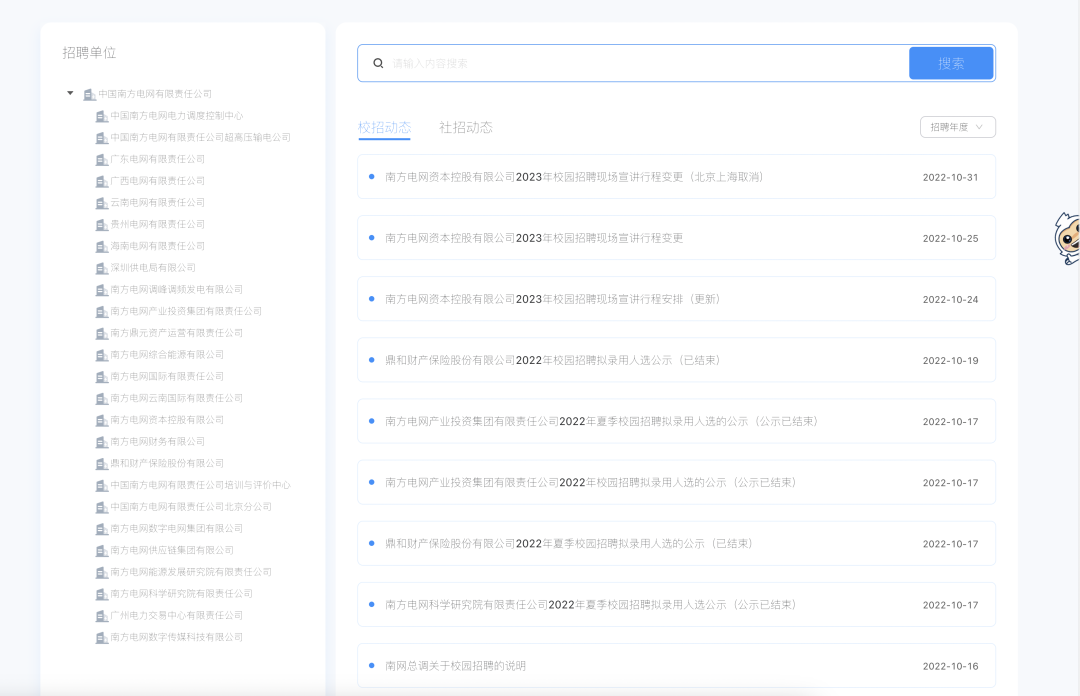Select 南方电网综合能源有限公司 in the tree

[x=167, y=355]
